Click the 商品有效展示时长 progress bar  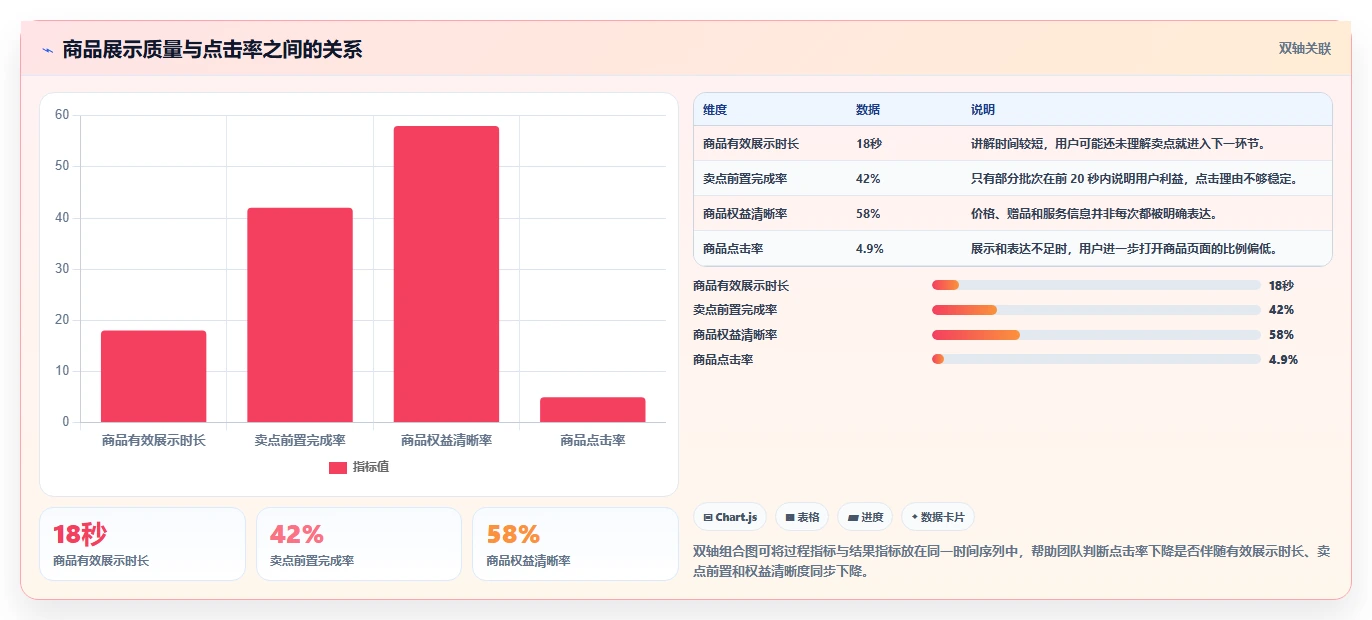1095,285
